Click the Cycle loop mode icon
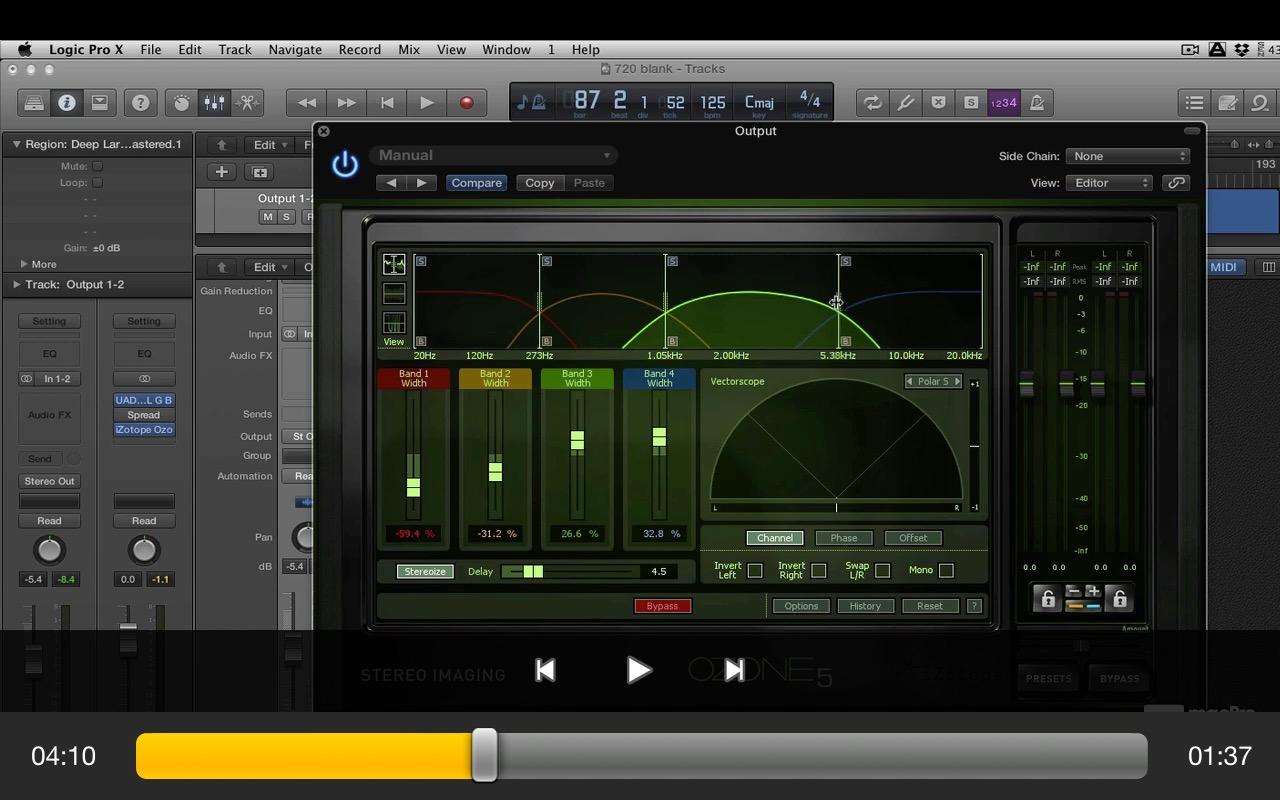The width and height of the screenshot is (1280, 800). [872, 103]
